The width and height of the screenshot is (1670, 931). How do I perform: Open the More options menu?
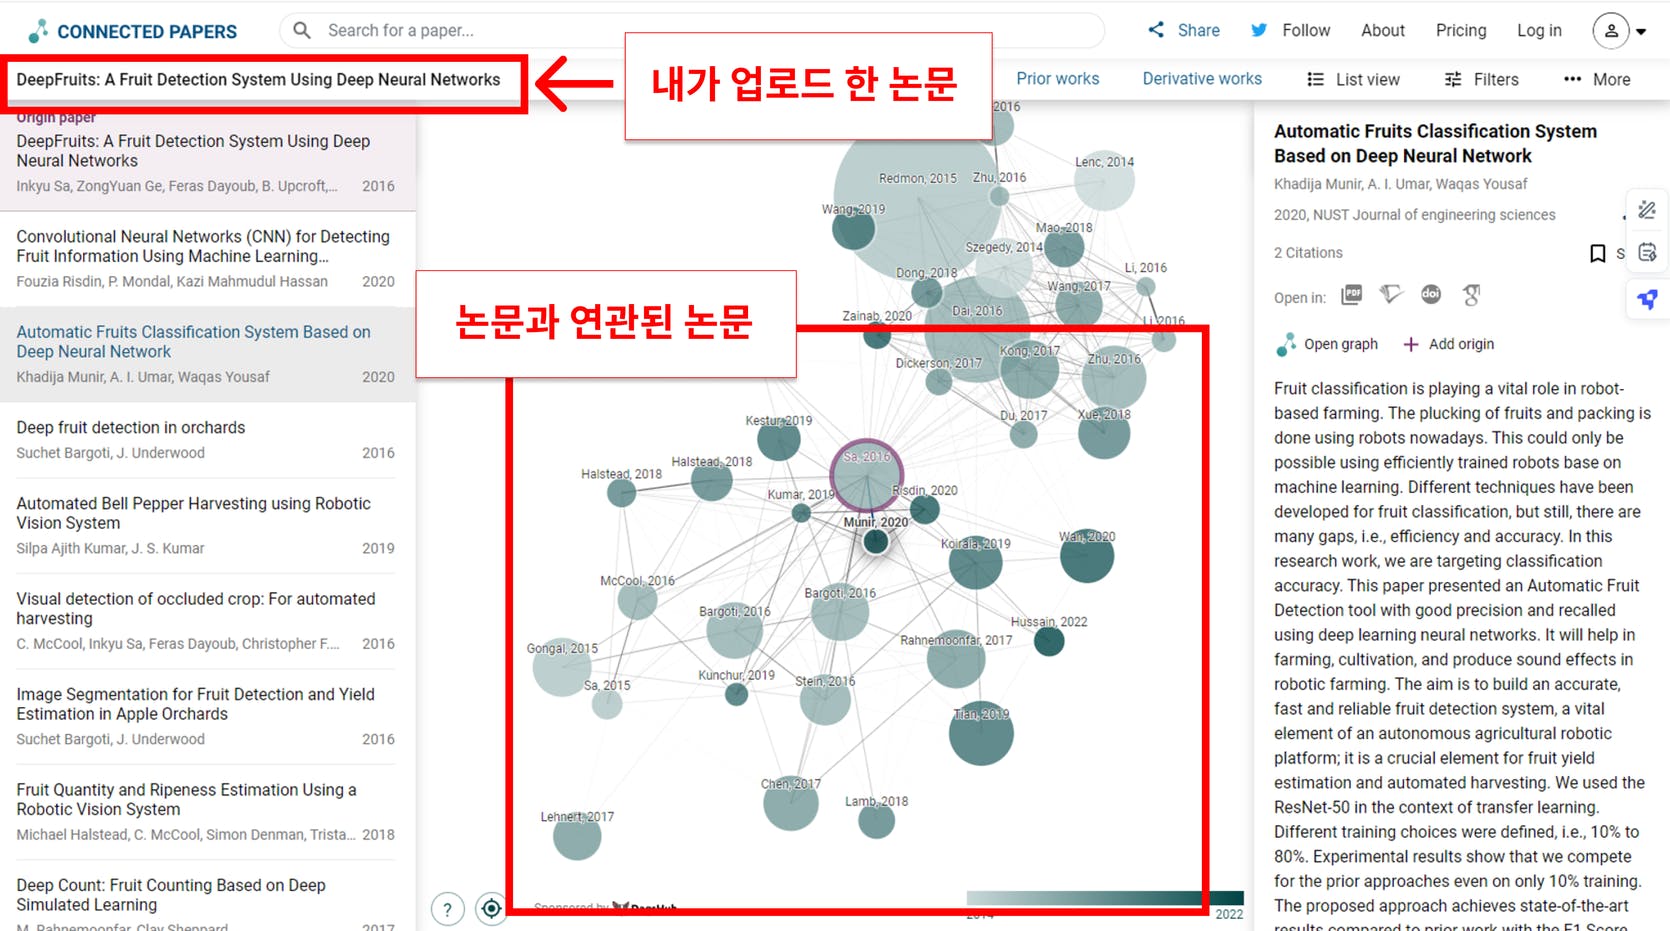1597,79
